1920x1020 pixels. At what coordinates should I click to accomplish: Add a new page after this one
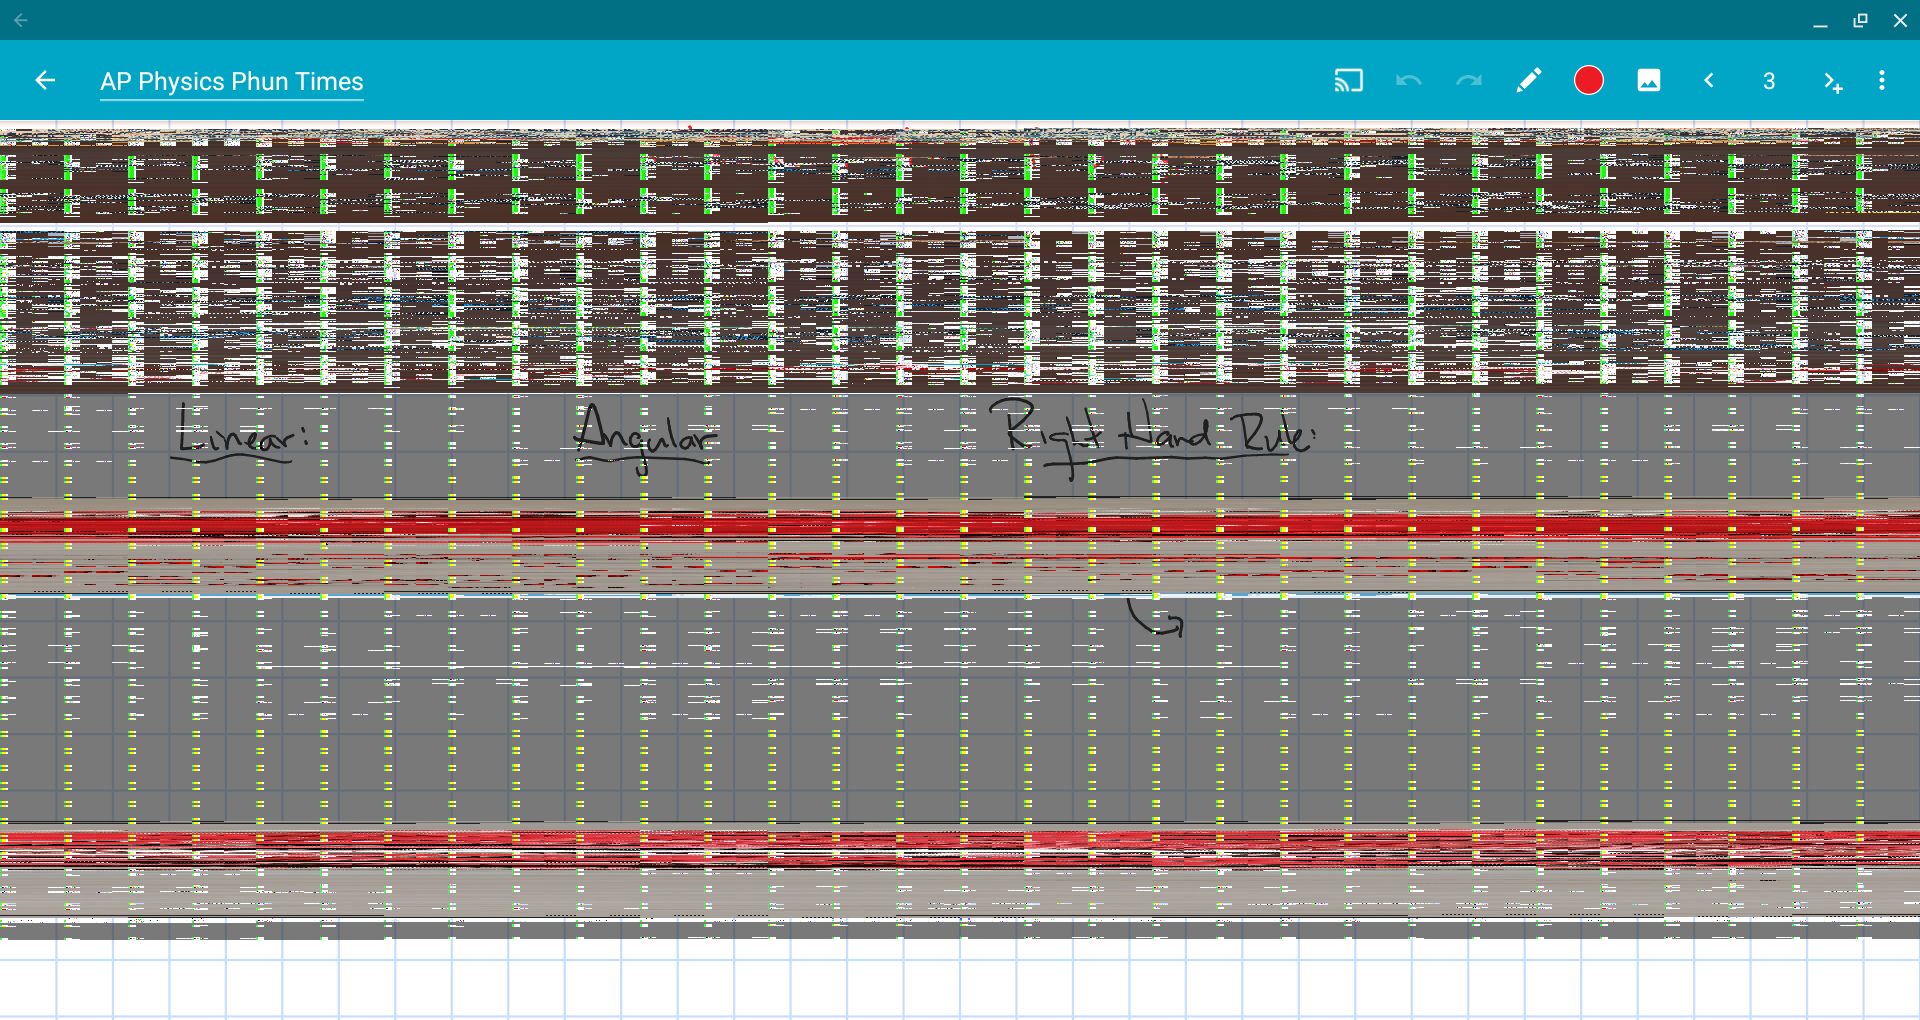pyautogui.click(x=1832, y=81)
